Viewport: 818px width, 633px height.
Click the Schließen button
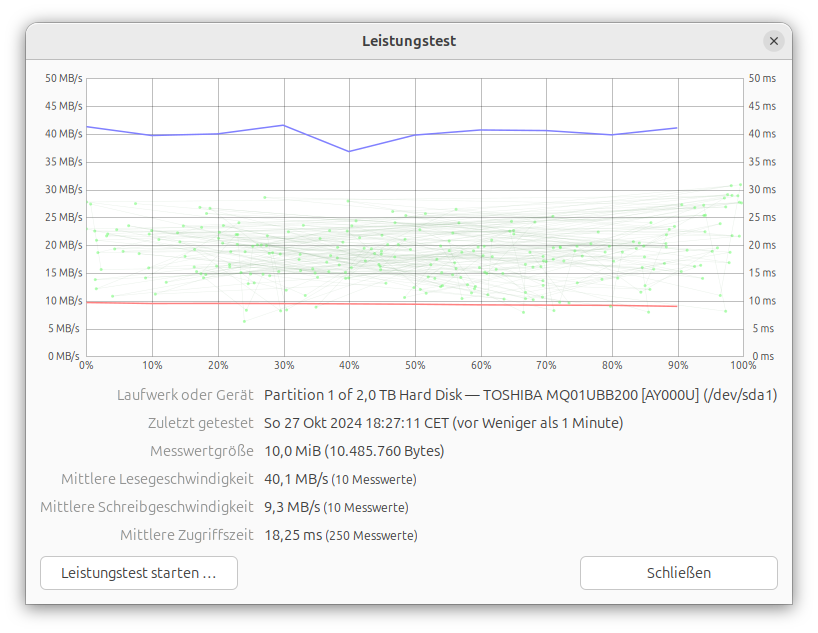point(679,573)
